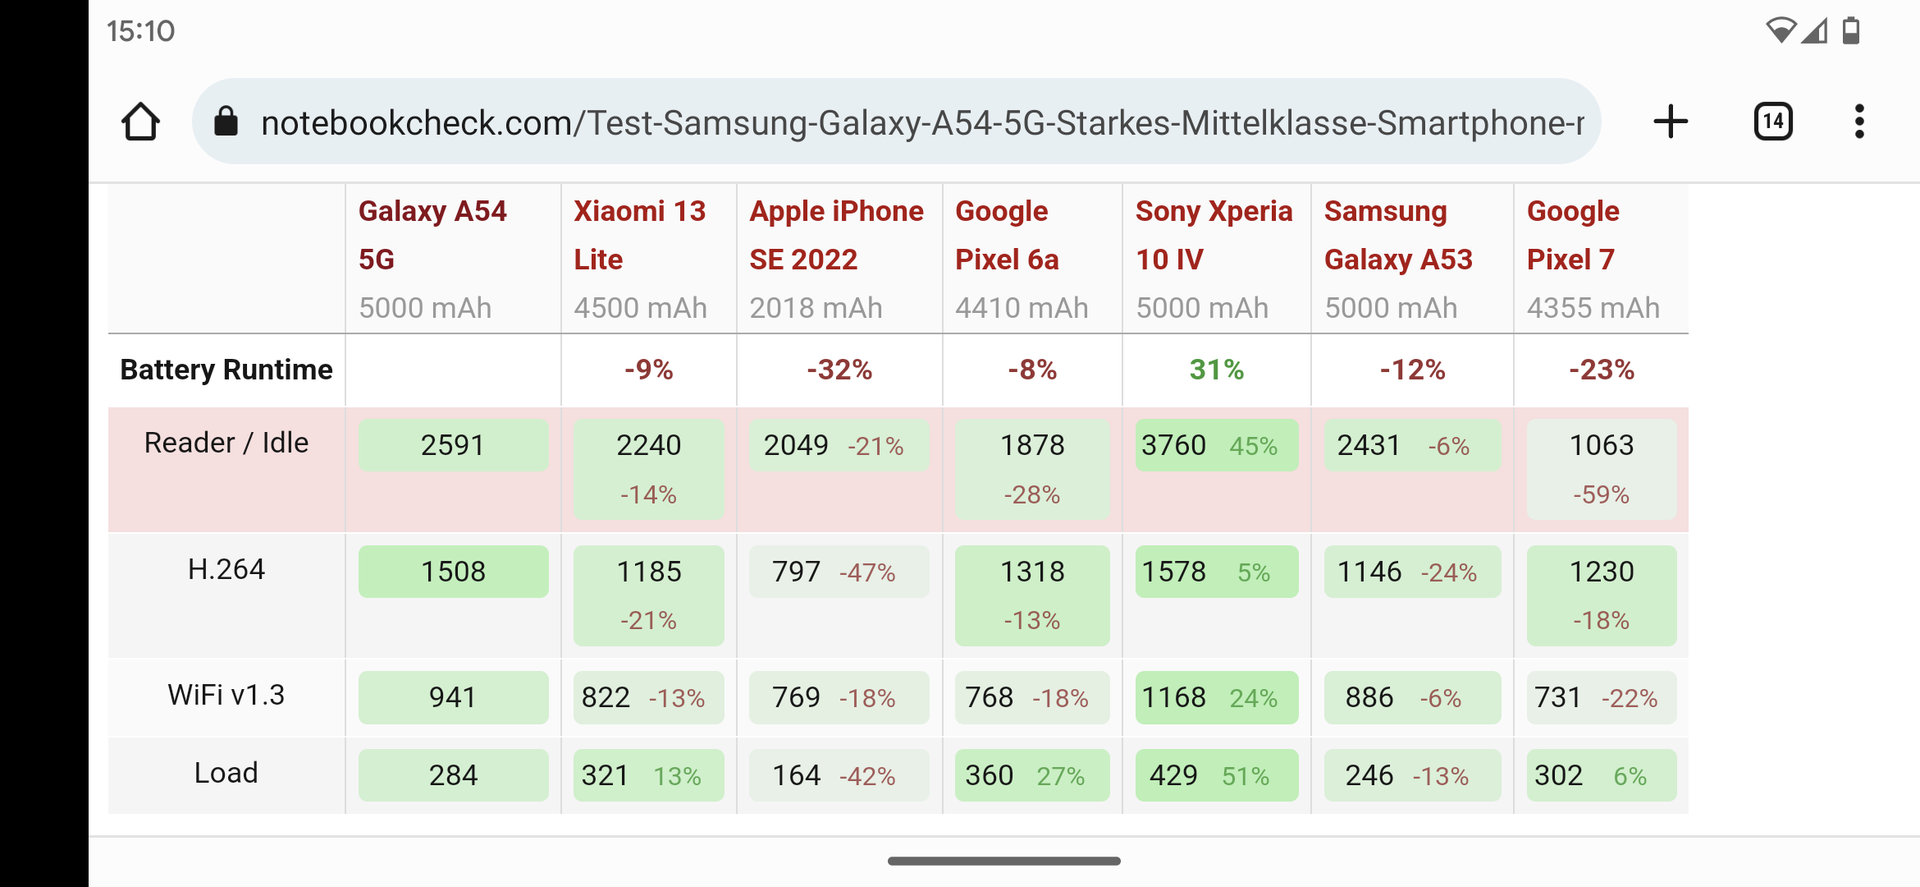Viewport: 1920px width, 887px height.
Task: Tap the 15:10 clock in status bar
Action: tap(141, 31)
